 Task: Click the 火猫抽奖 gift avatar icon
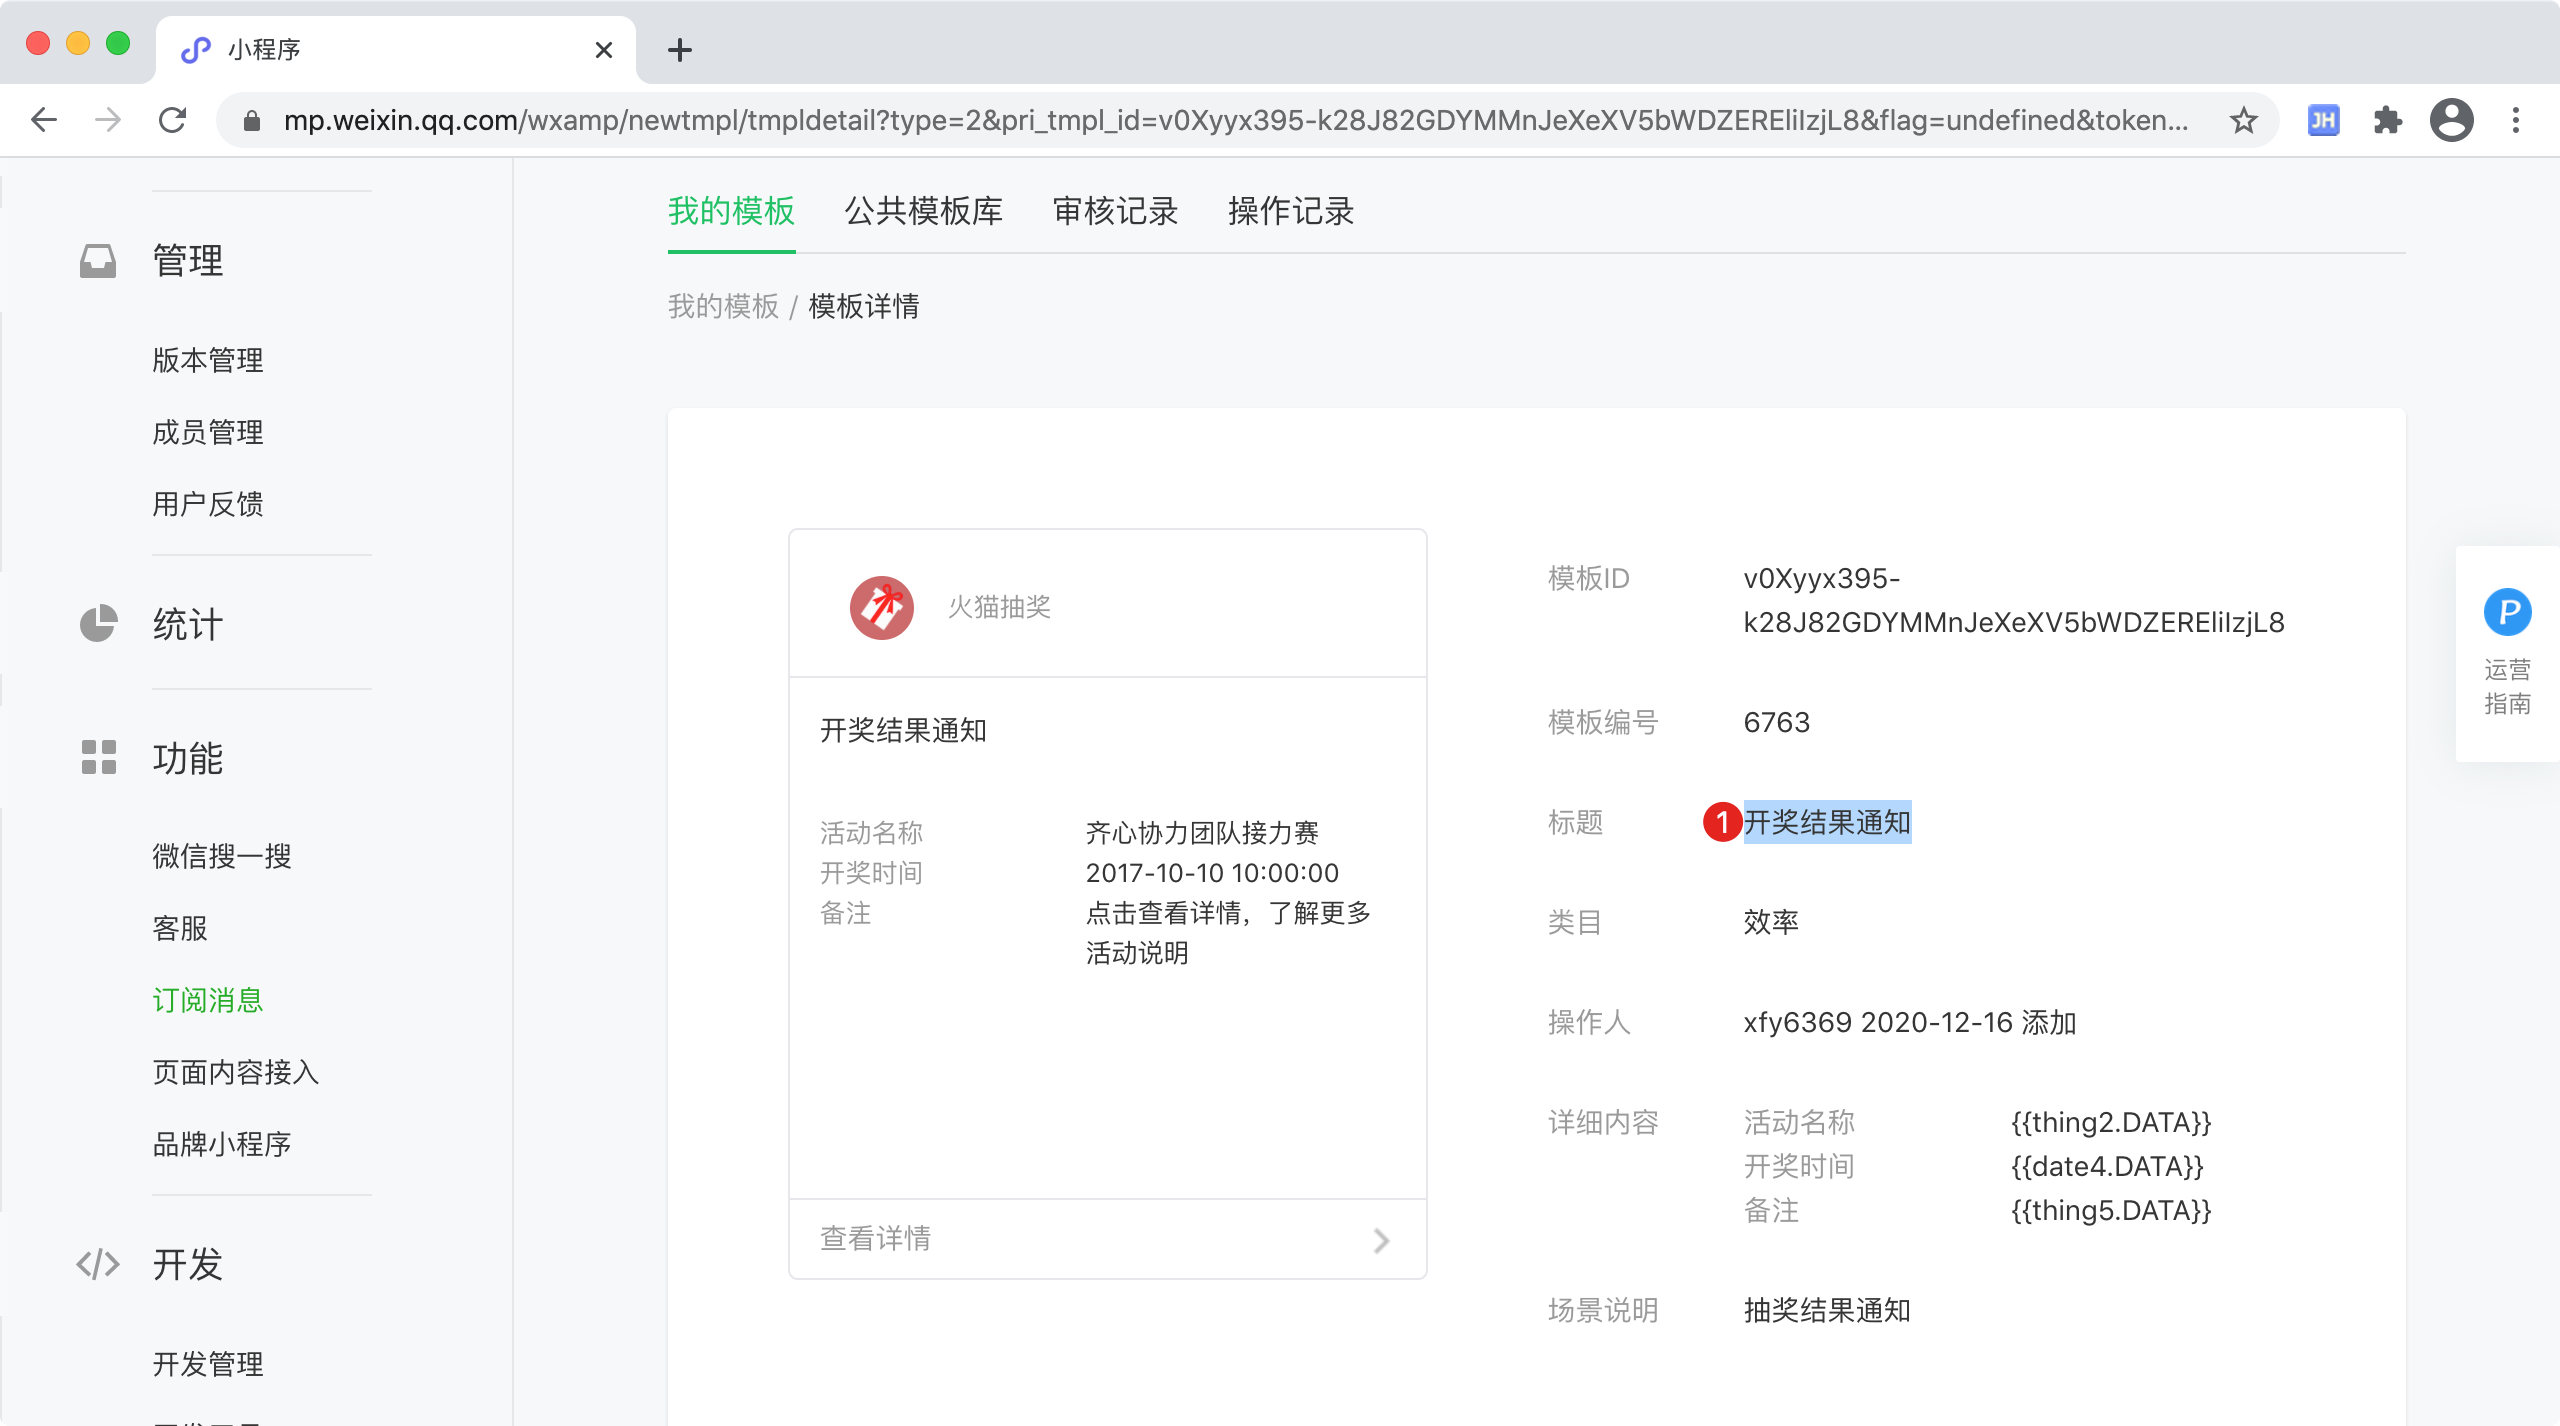881,607
